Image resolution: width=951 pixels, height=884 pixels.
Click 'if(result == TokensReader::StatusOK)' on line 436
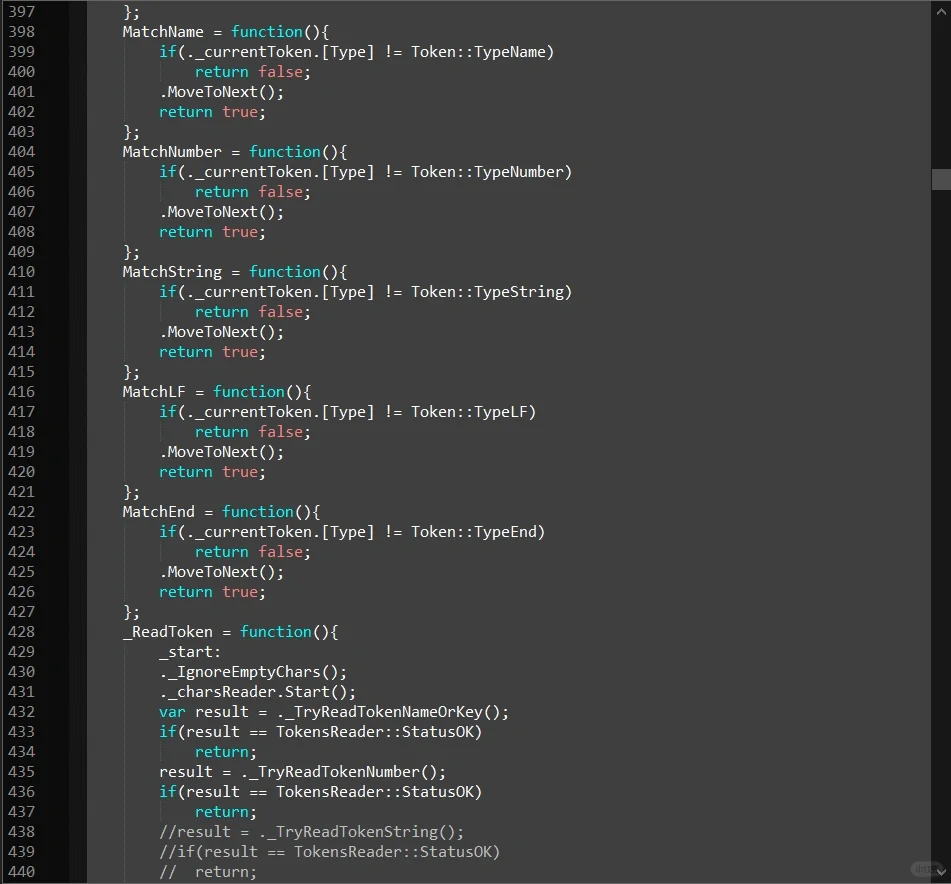[320, 792]
